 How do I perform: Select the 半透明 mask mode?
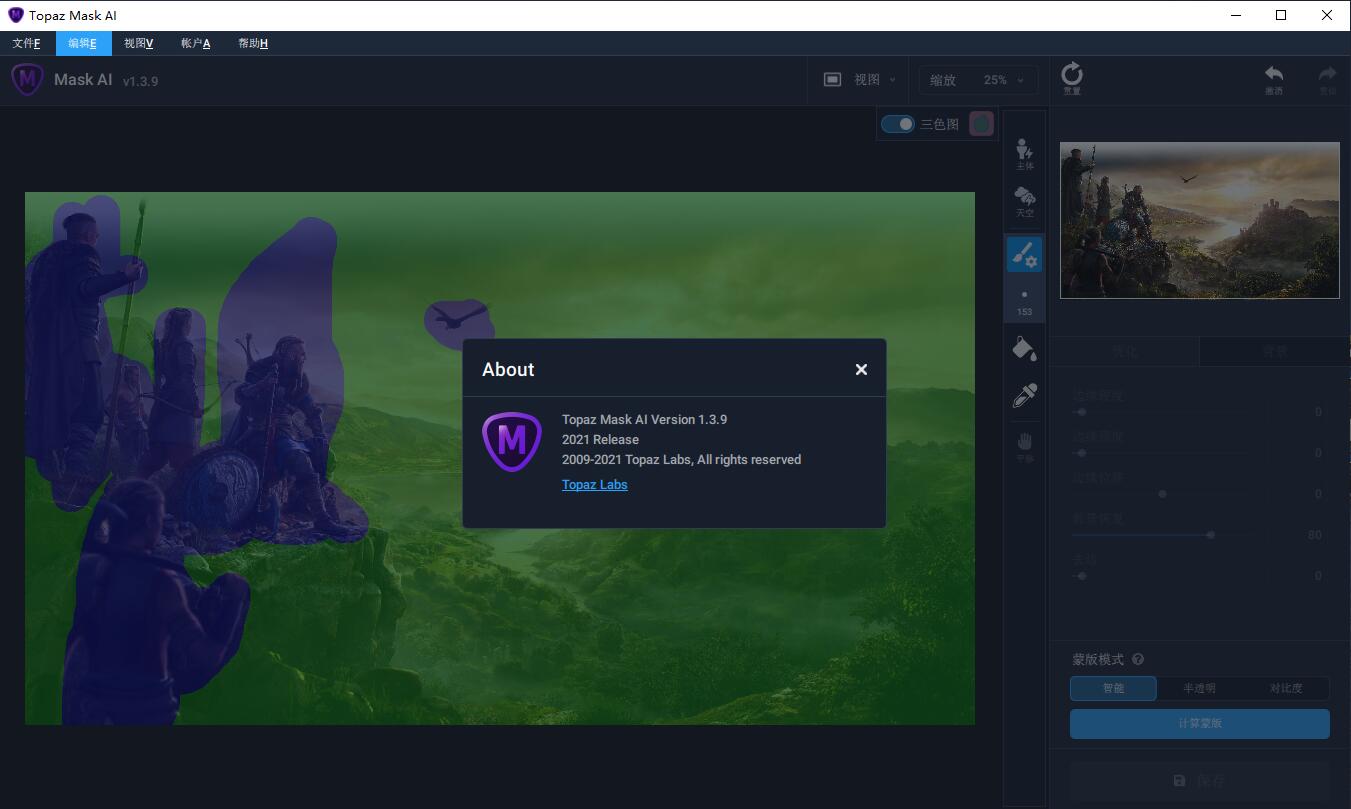1199,688
